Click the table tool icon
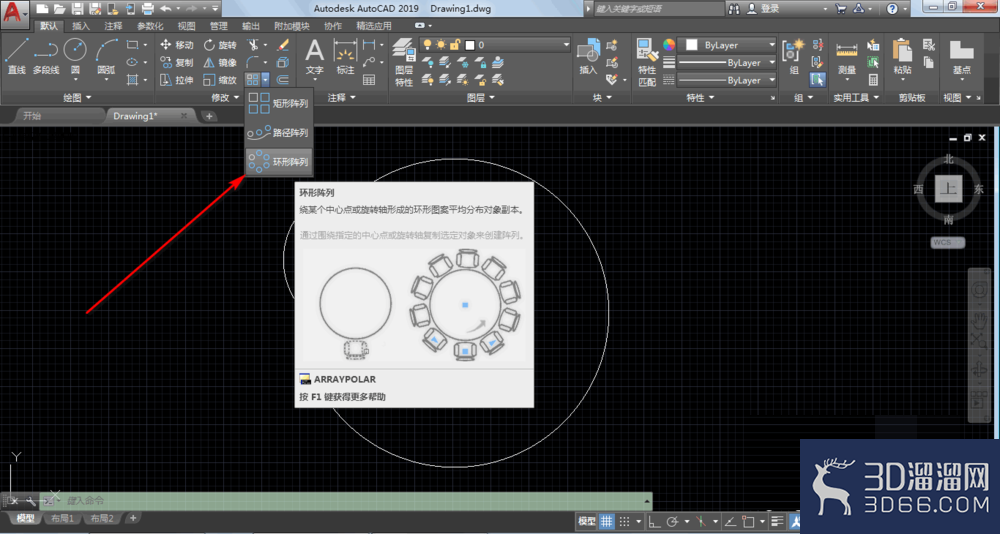 [369, 80]
